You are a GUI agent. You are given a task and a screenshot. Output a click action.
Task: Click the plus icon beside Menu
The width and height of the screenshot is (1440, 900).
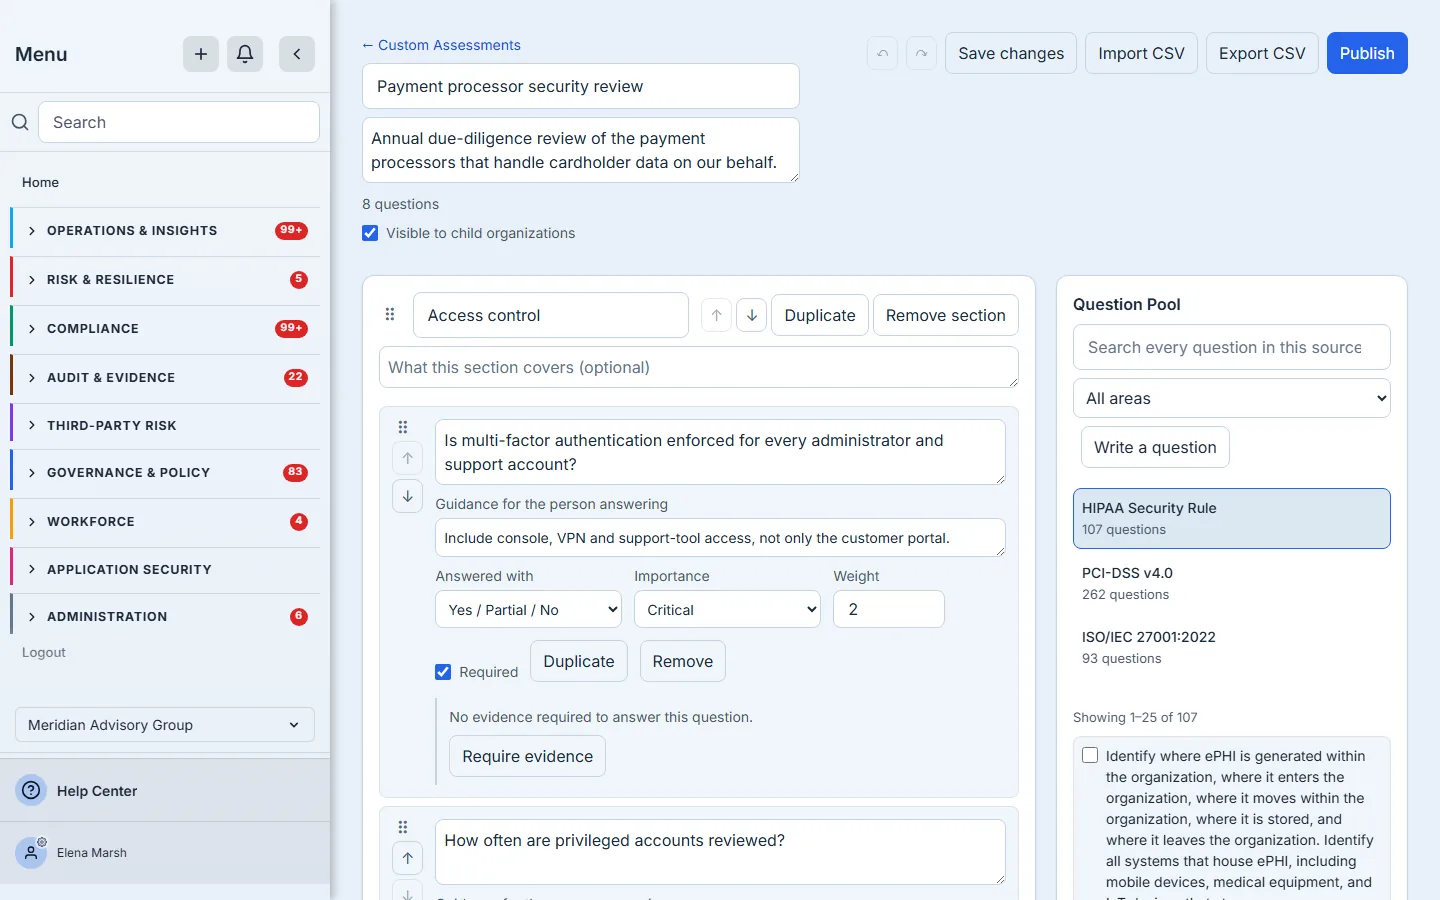tap(201, 54)
